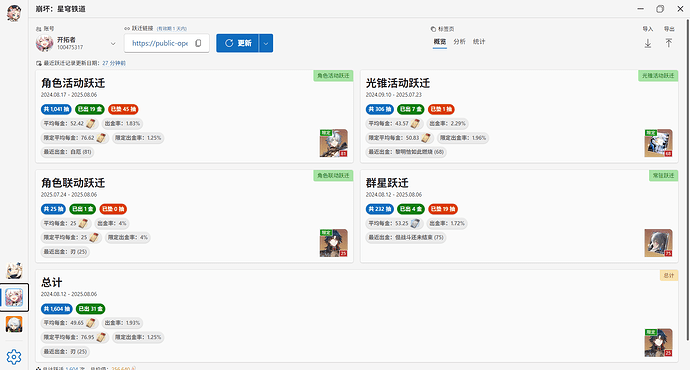This screenshot has height=370, width=690.
Task: Click the ticket icon beside 限定平均每金 50.83
Action: tap(426, 138)
